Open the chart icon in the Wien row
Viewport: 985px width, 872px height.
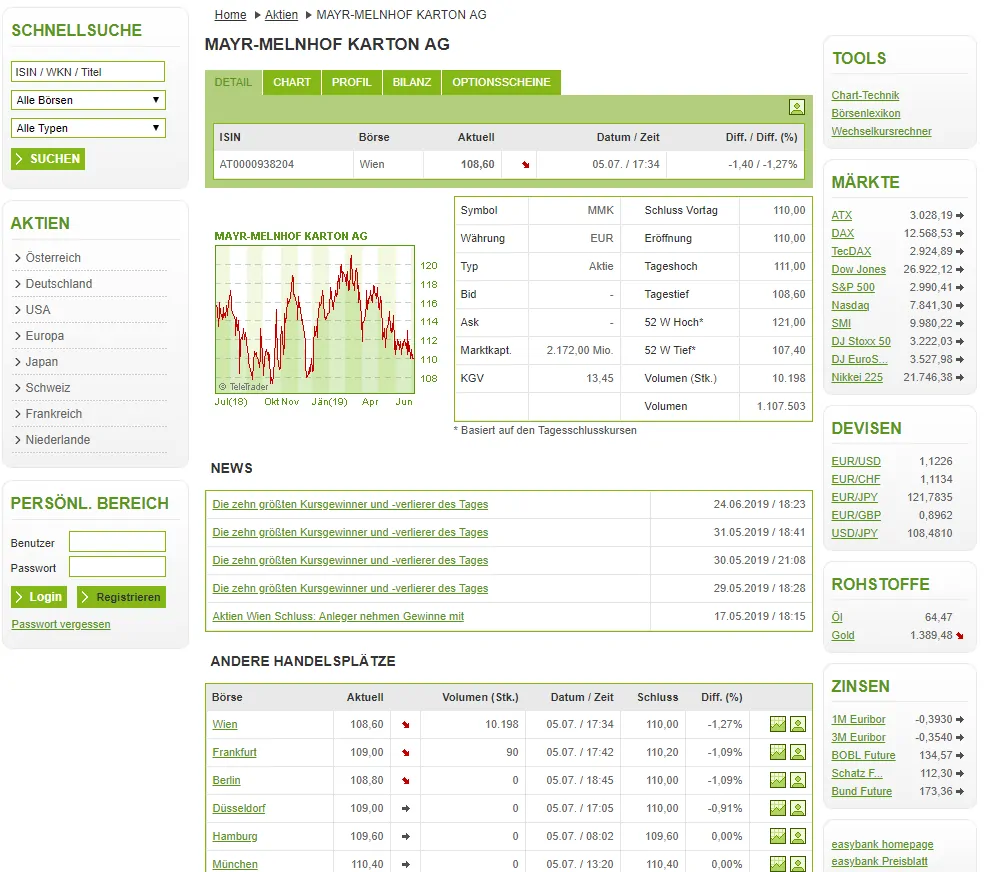(778, 724)
